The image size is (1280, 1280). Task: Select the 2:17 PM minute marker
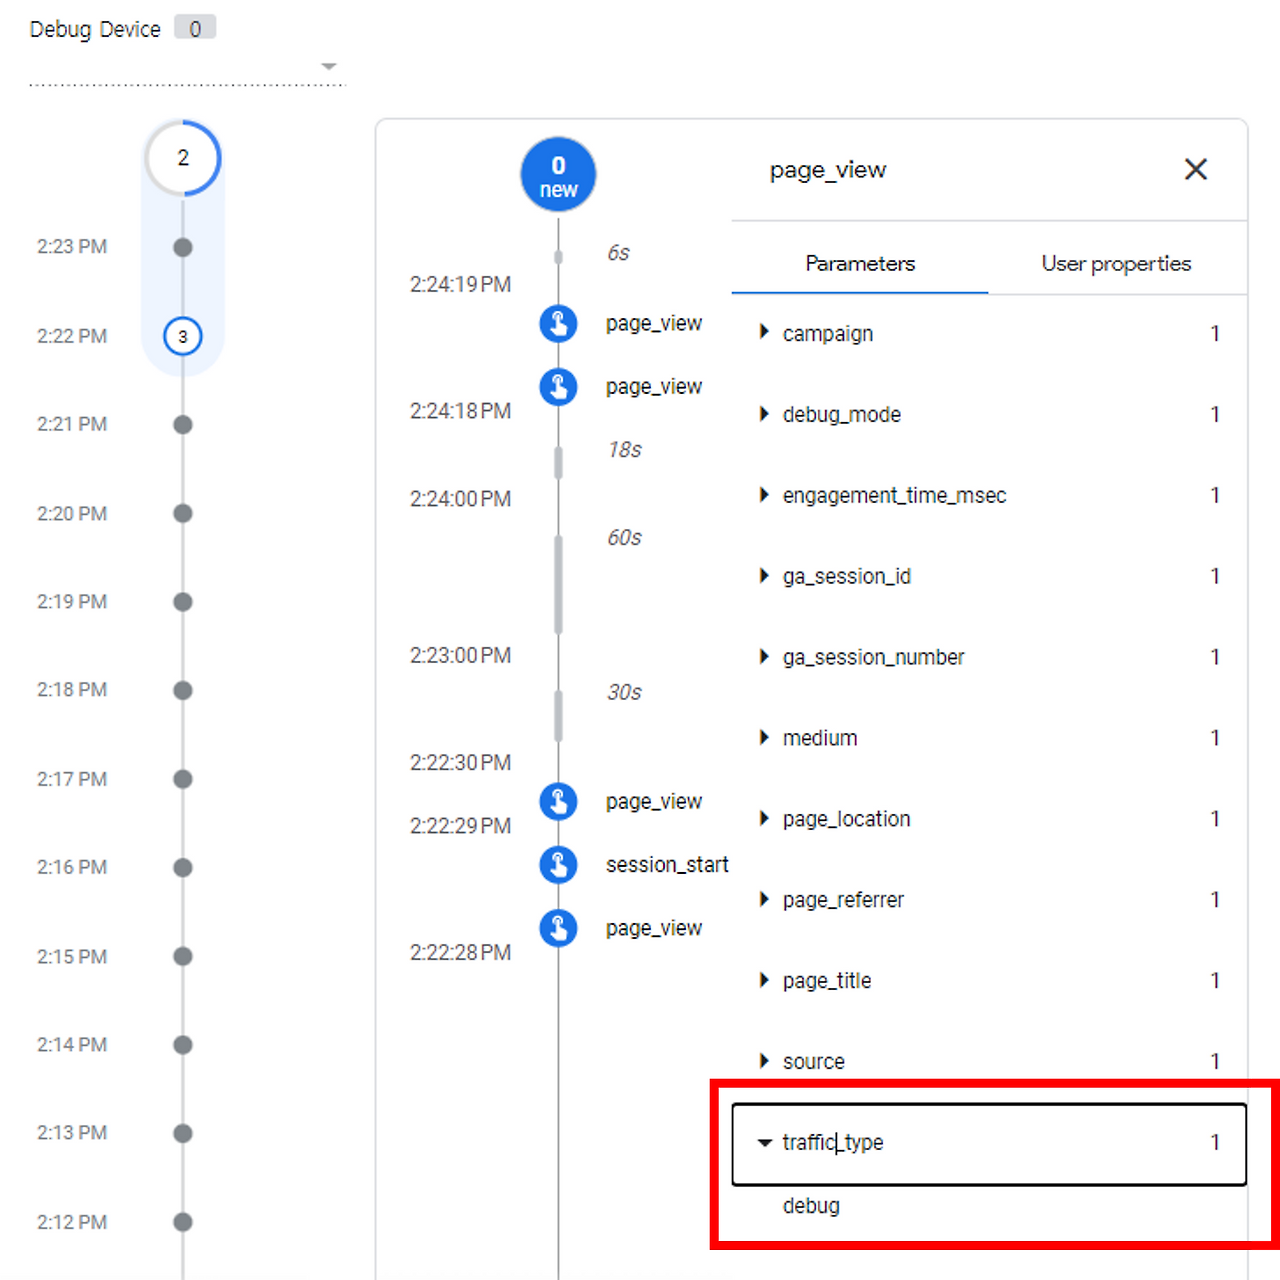(x=183, y=779)
